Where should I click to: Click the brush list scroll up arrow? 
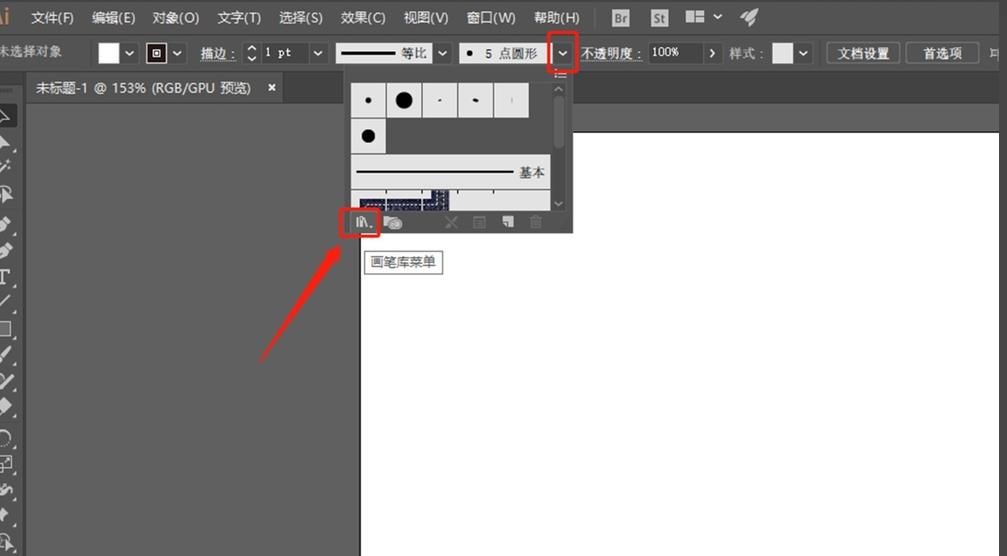coord(558,89)
